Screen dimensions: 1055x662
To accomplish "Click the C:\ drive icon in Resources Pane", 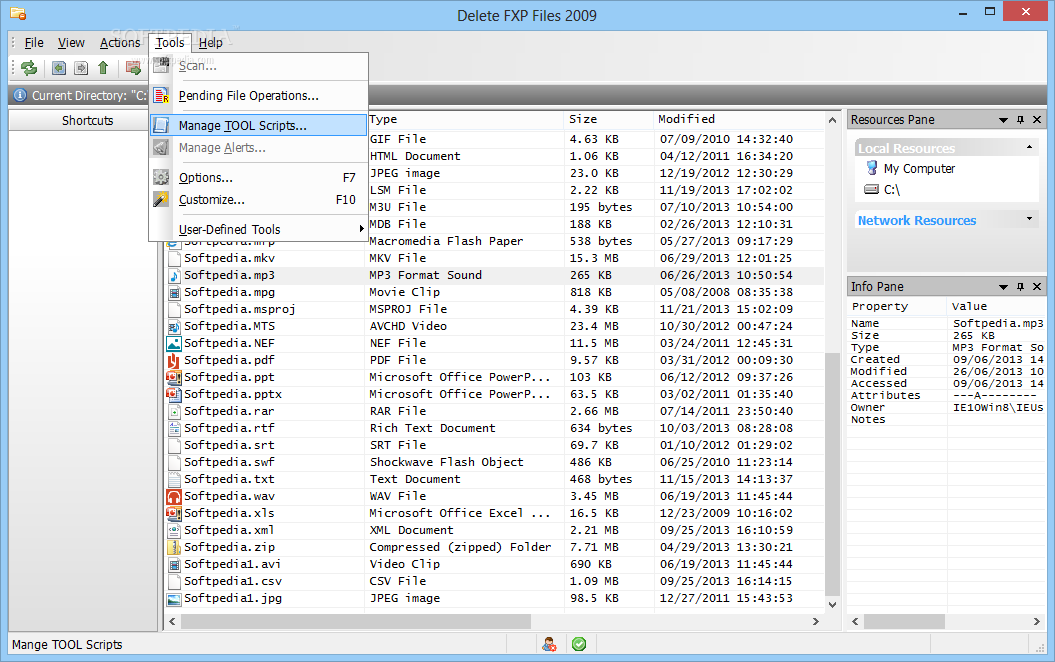I will pos(872,190).
